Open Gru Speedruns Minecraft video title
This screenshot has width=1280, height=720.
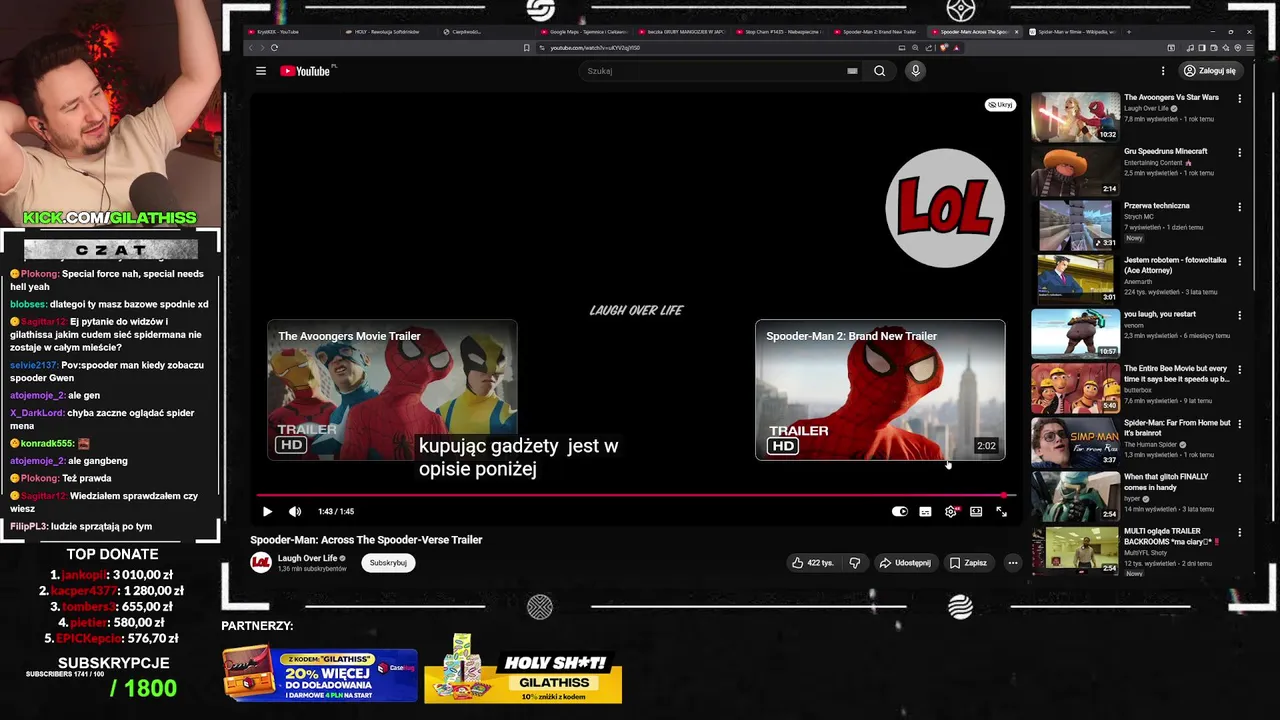point(1165,152)
